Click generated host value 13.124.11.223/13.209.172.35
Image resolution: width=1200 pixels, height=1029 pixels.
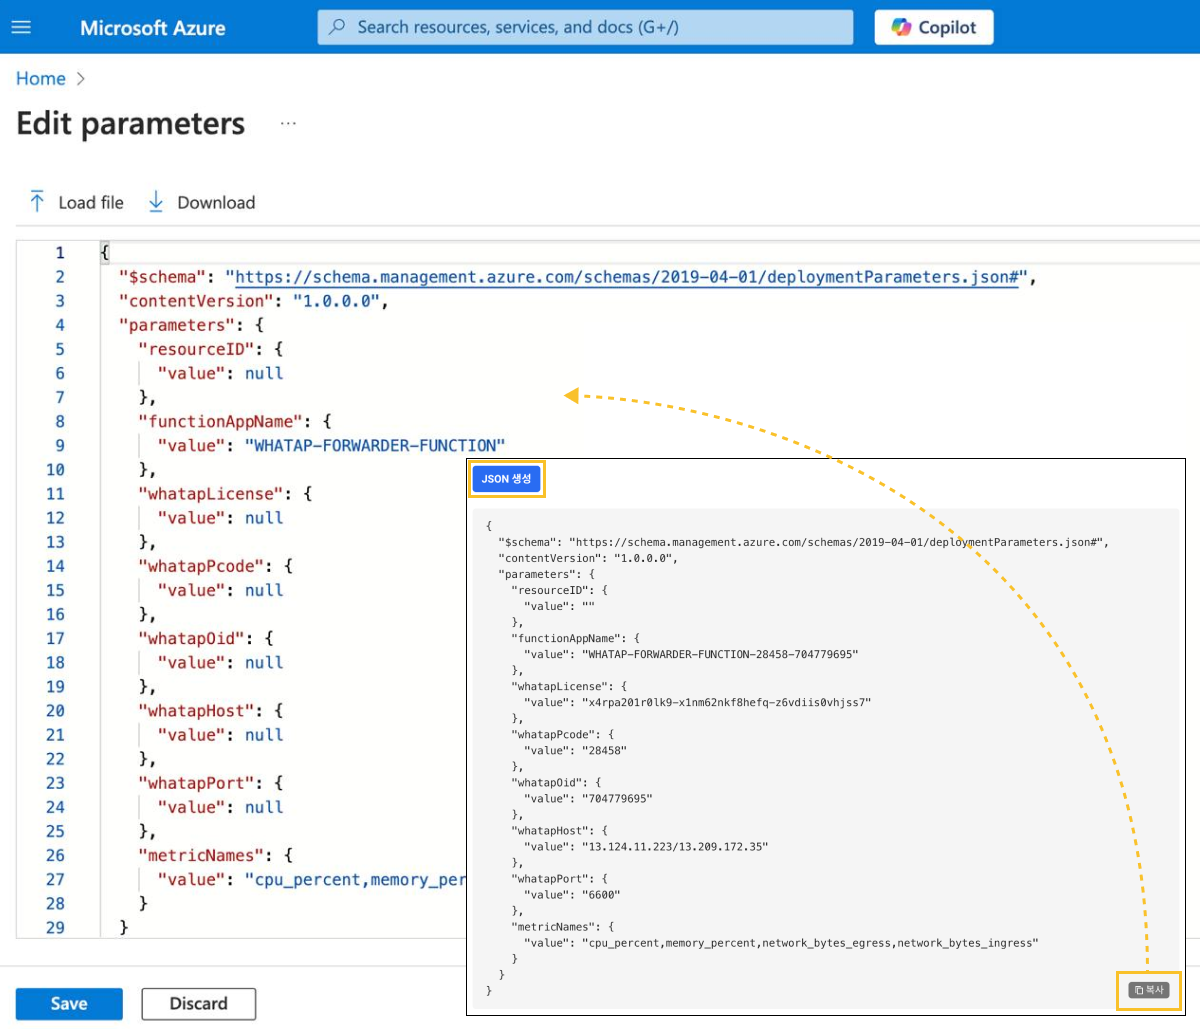click(675, 846)
